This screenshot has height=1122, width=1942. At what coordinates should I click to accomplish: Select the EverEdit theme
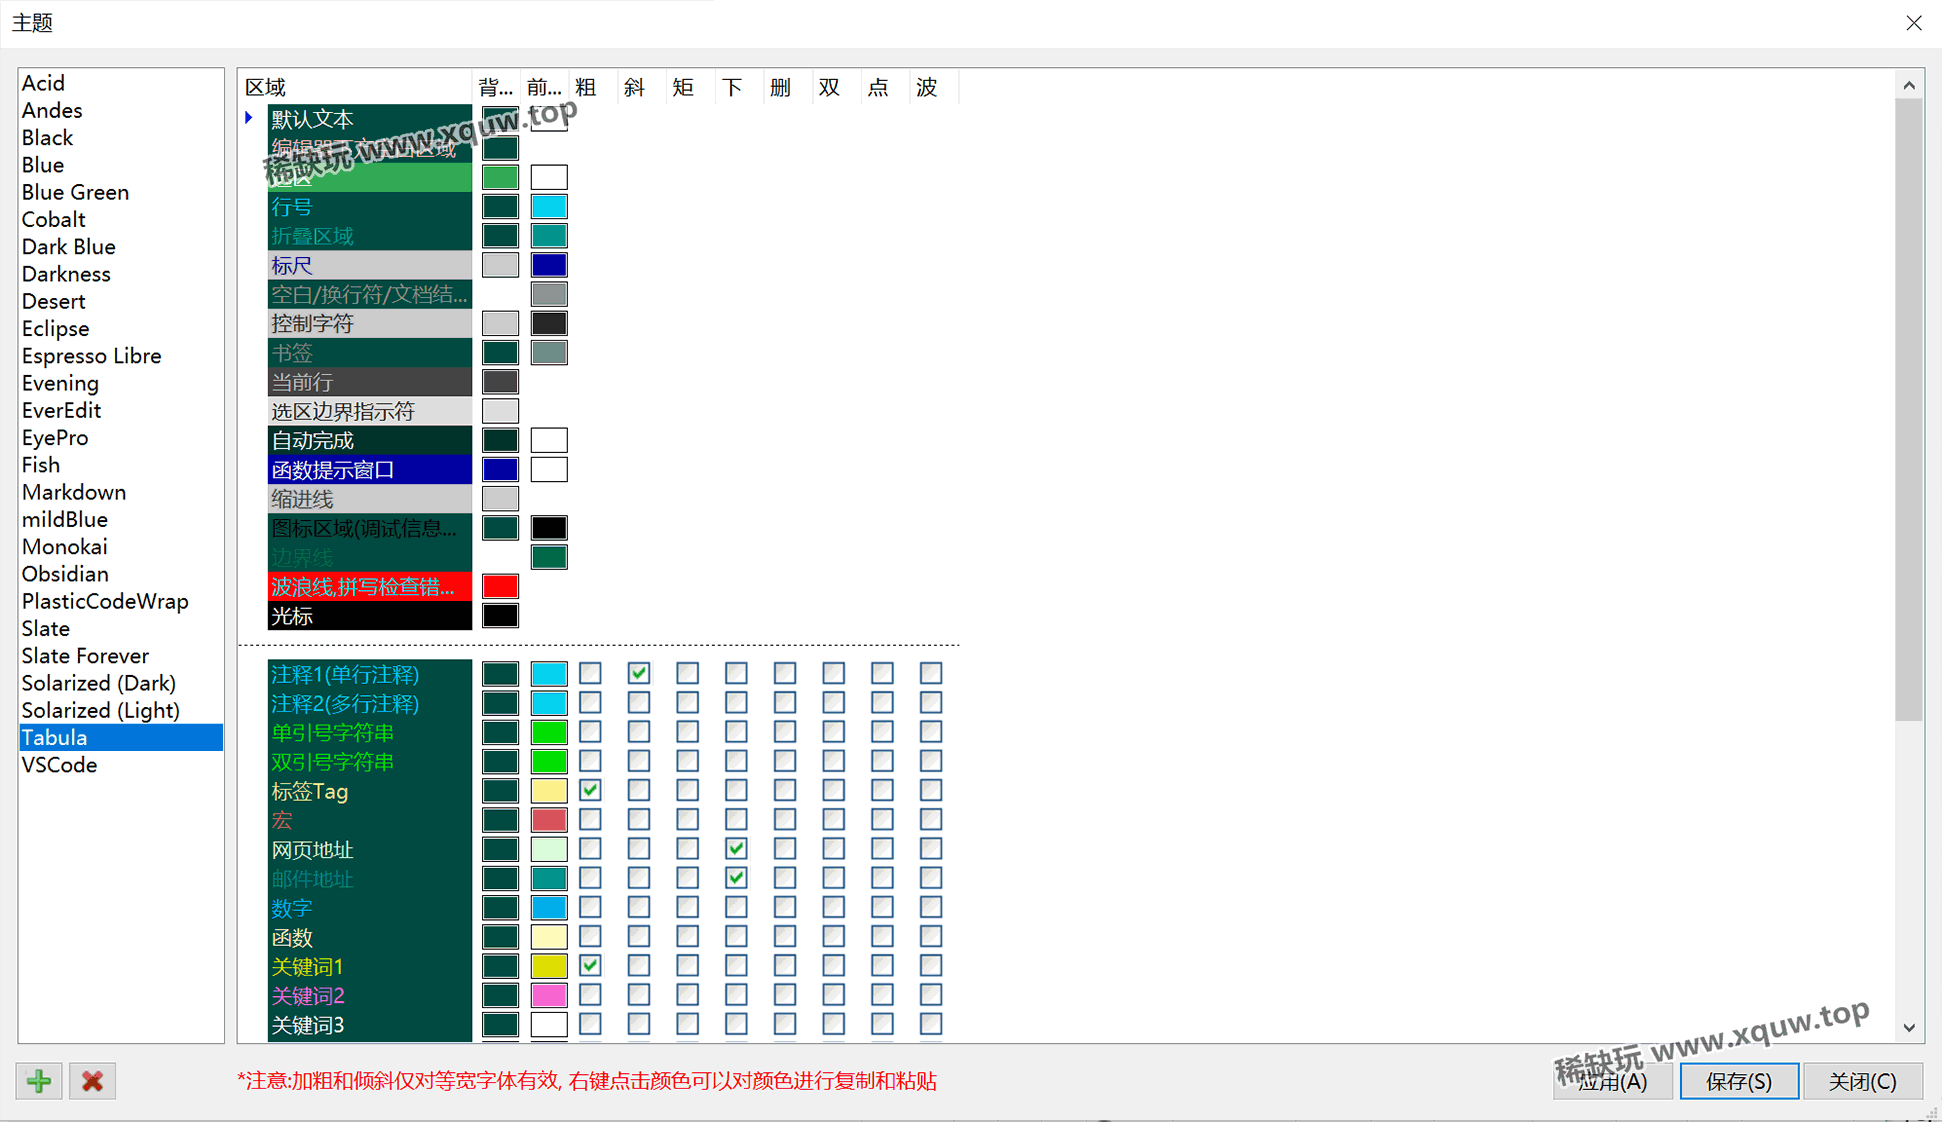[x=121, y=411]
